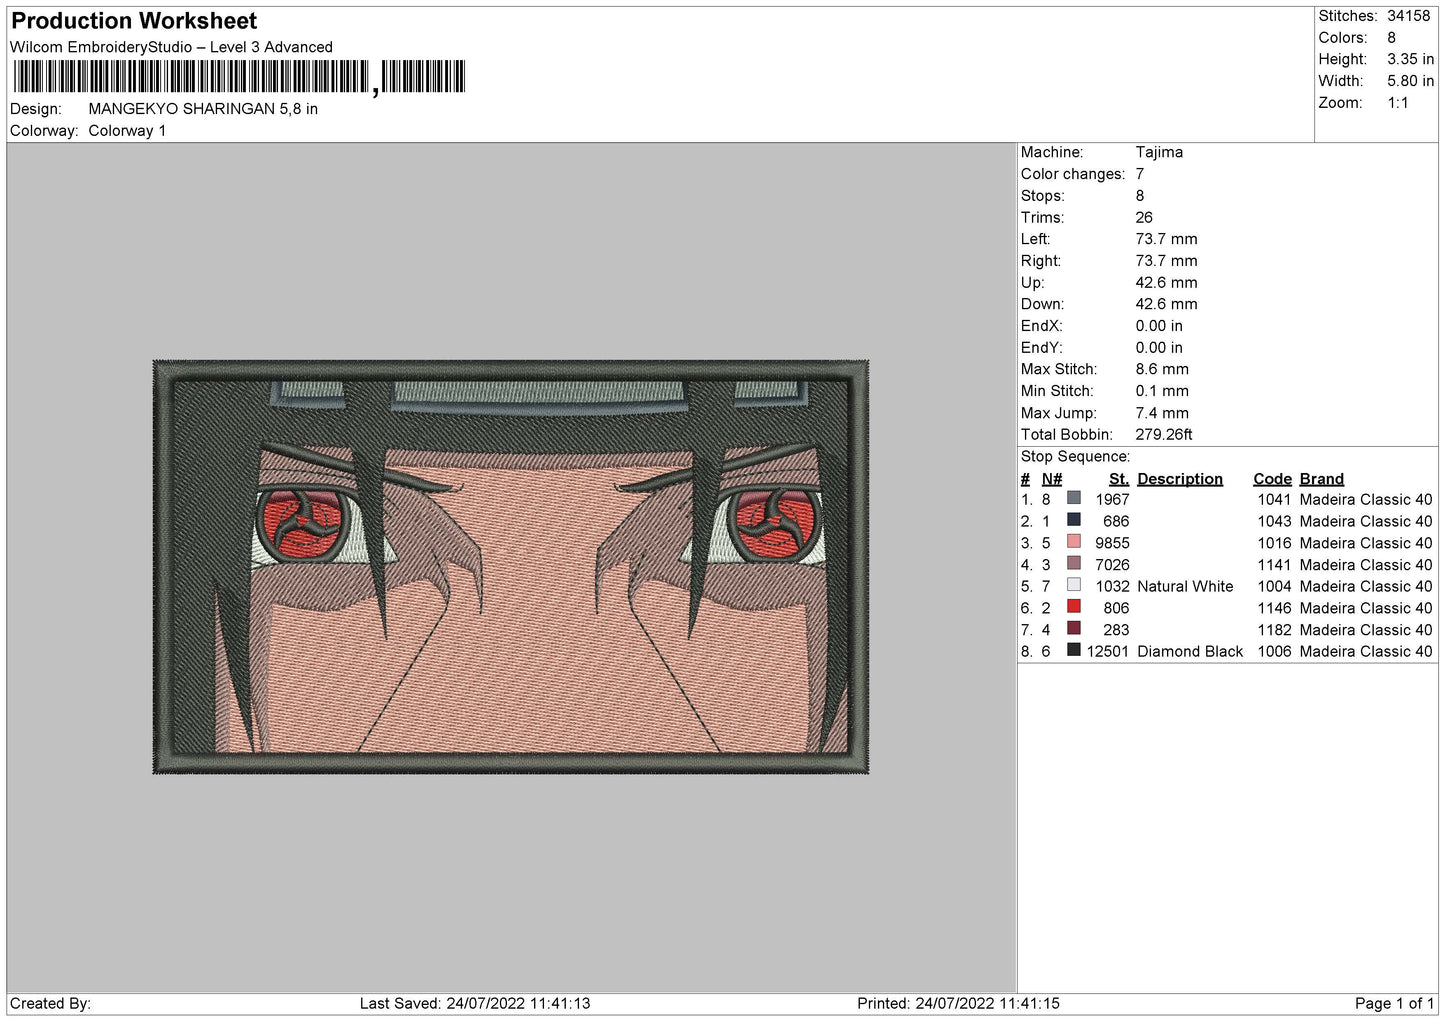
Task: Click the Height value '3.35 in'
Action: point(1410,59)
